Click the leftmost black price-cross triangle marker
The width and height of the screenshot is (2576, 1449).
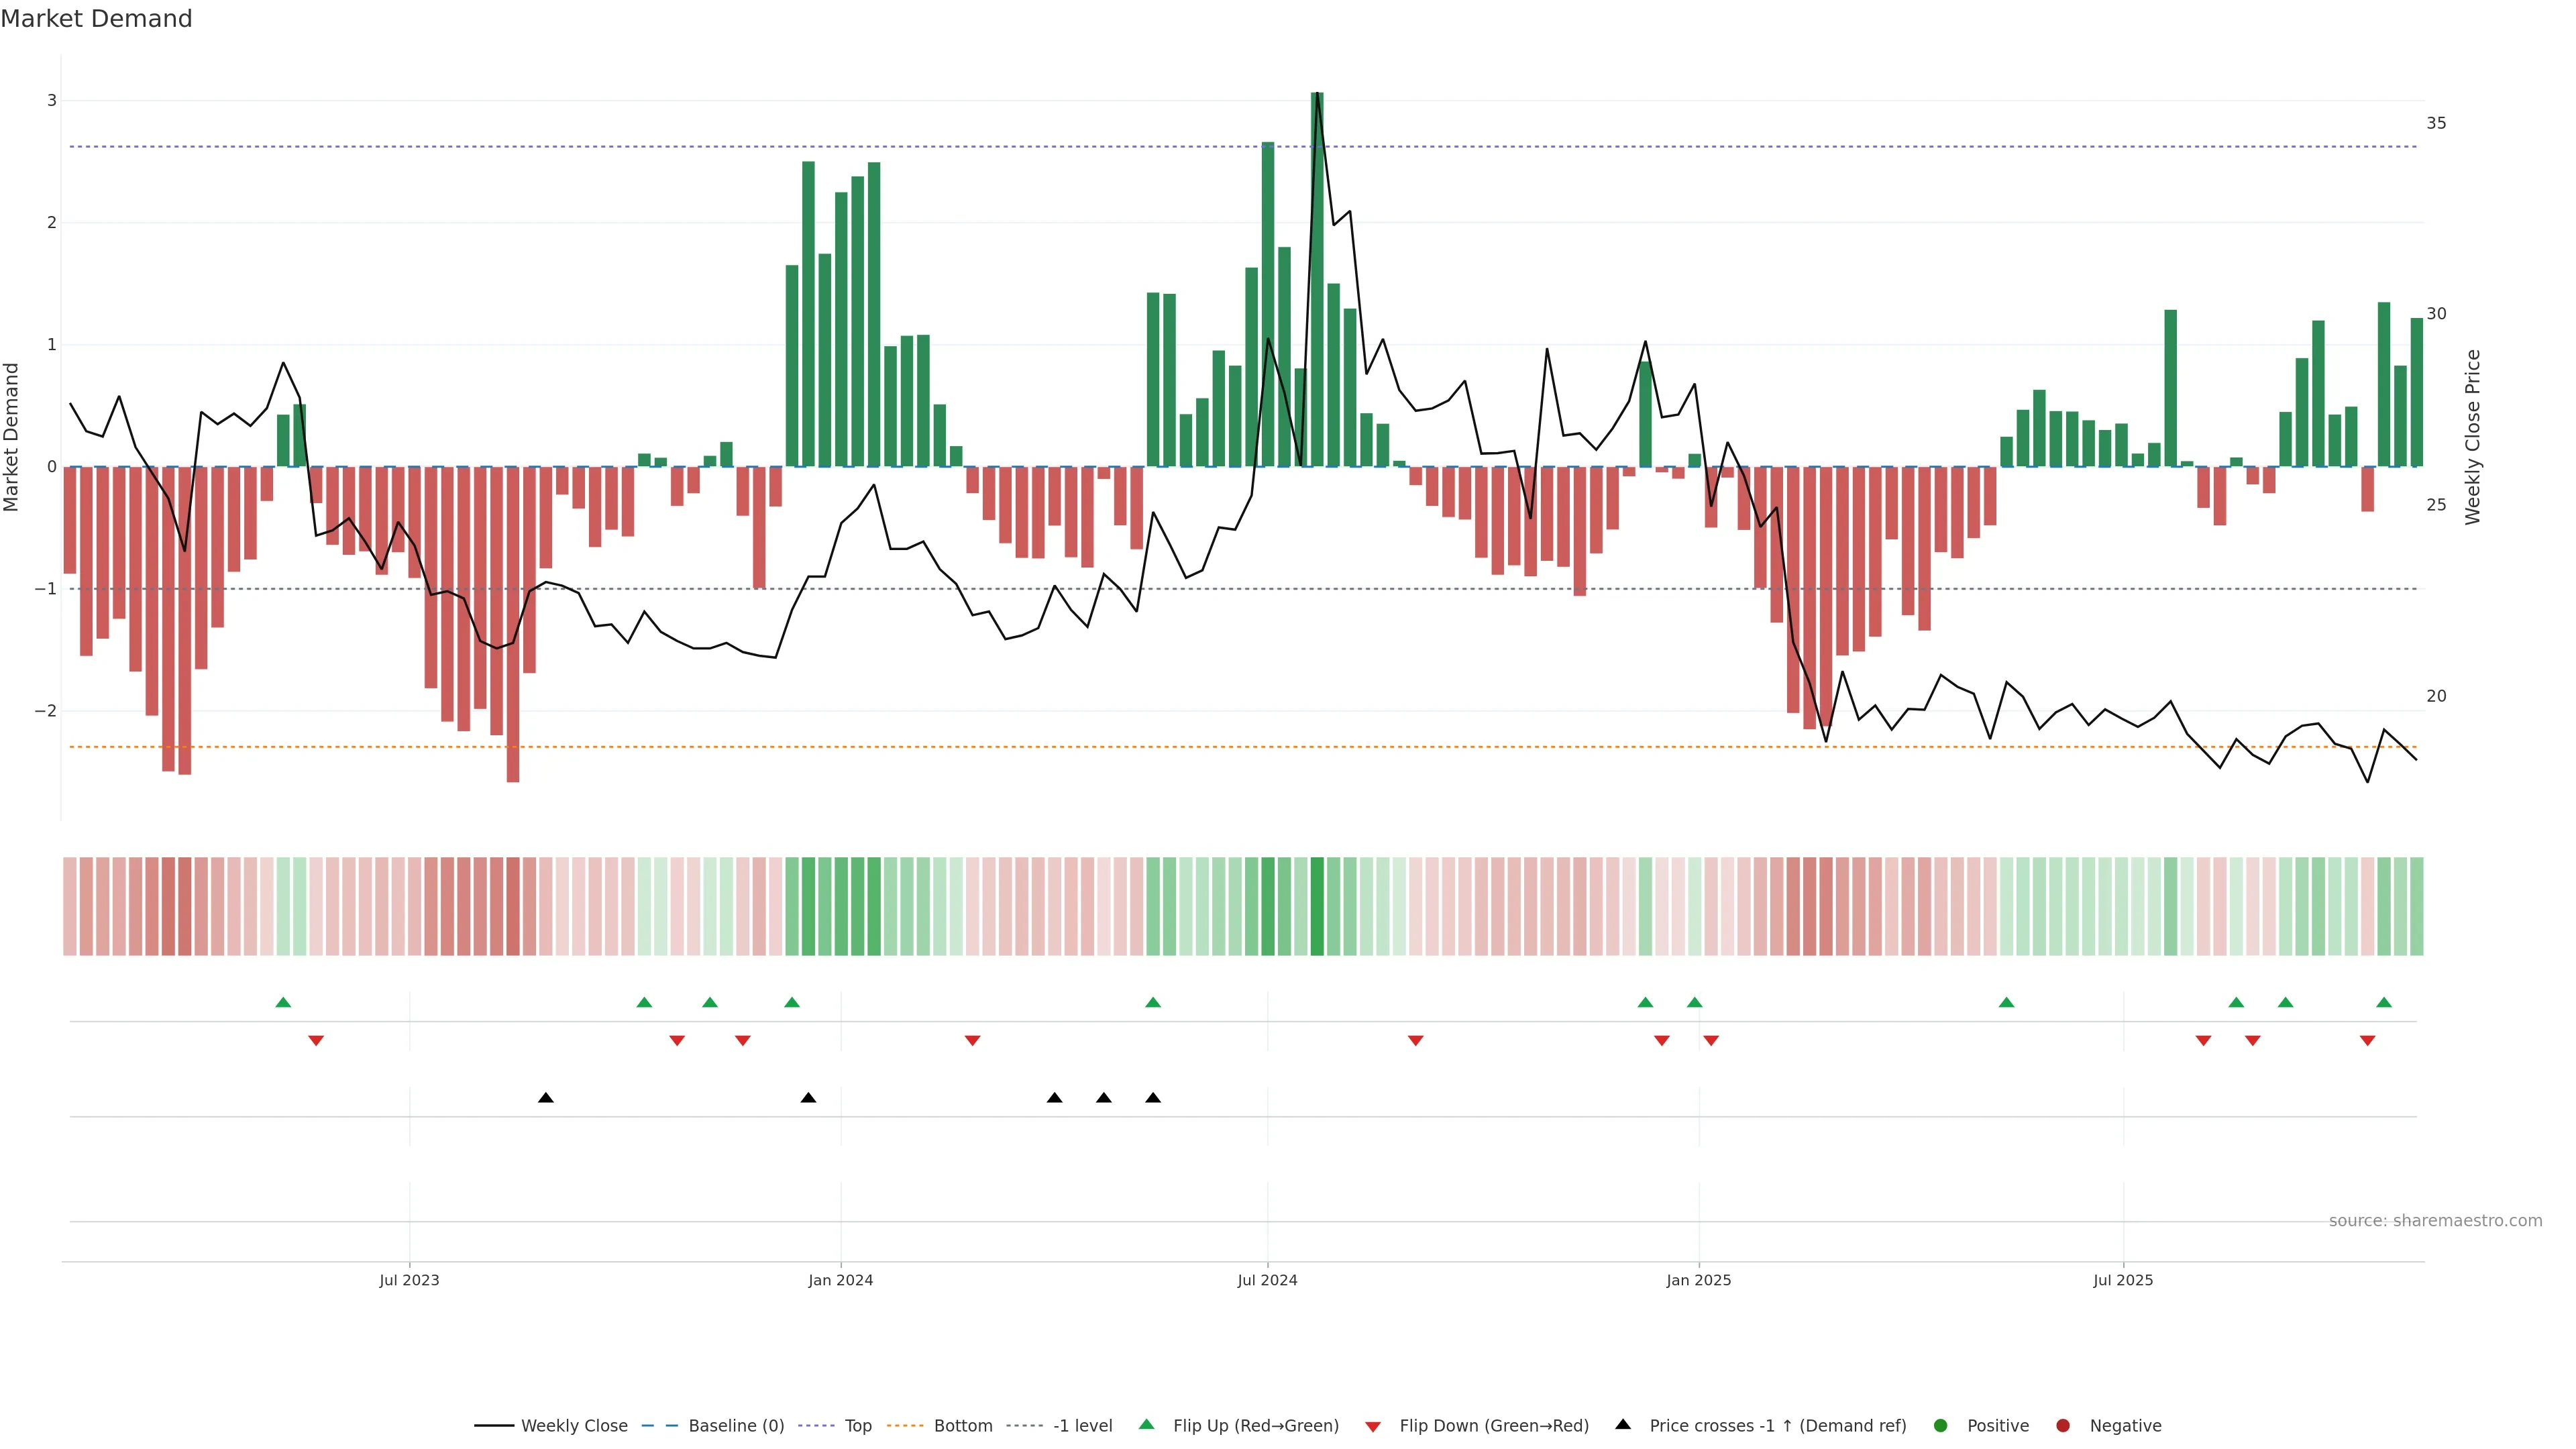pos(545,1098)
